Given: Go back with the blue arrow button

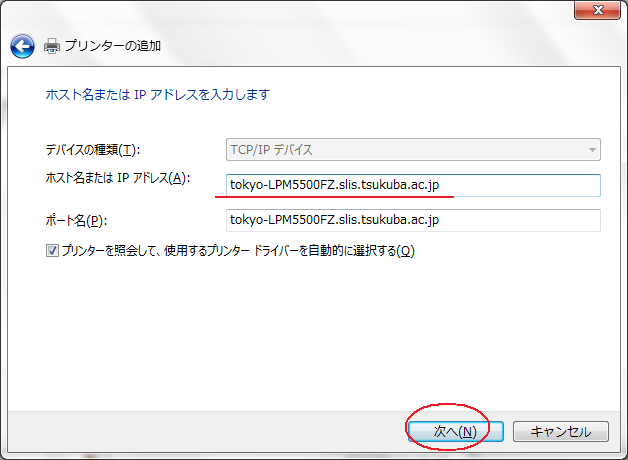Looking at the screenshot, I should [22, 46].
